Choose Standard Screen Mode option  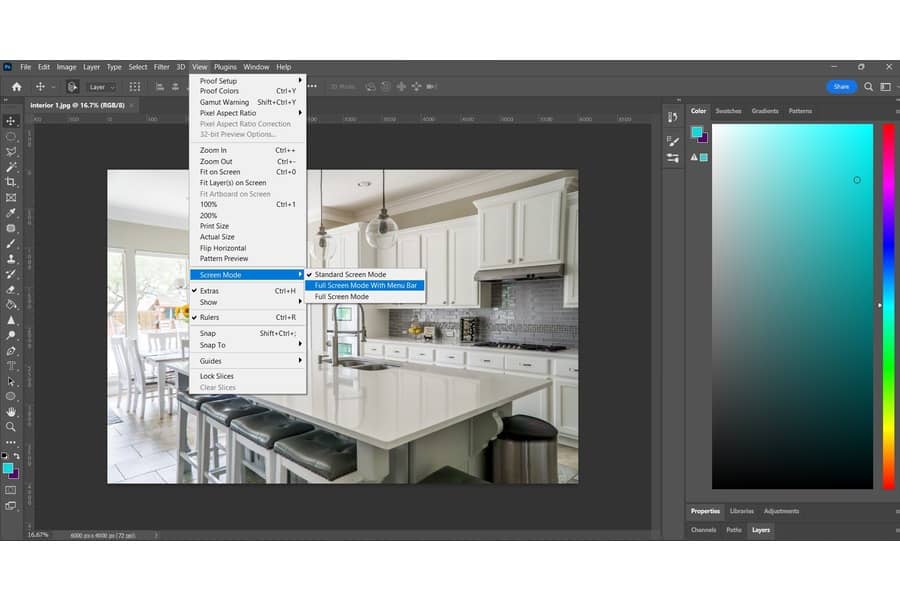pos(350,274)
